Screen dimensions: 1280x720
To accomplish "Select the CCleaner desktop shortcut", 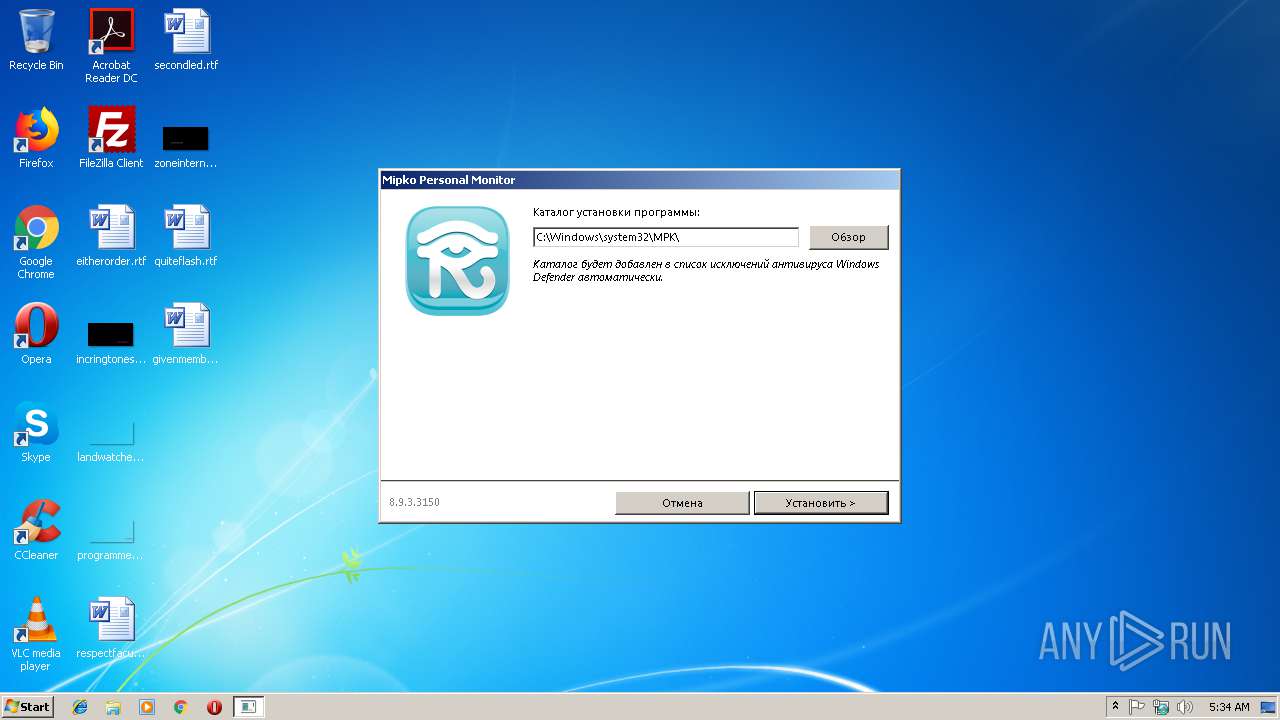I will (36, 529).
